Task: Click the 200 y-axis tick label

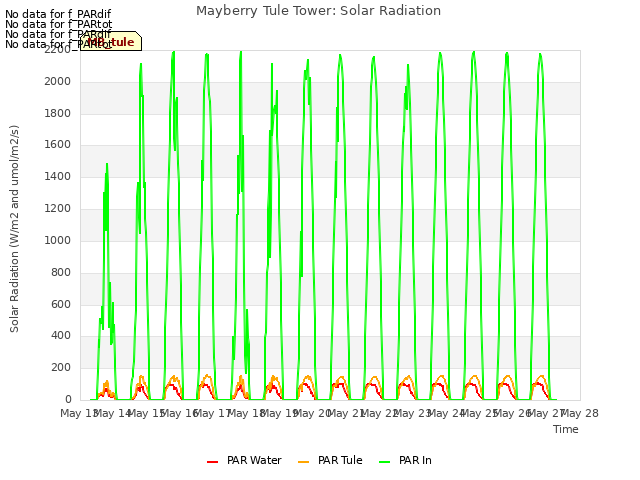Action: coord(61,368)
